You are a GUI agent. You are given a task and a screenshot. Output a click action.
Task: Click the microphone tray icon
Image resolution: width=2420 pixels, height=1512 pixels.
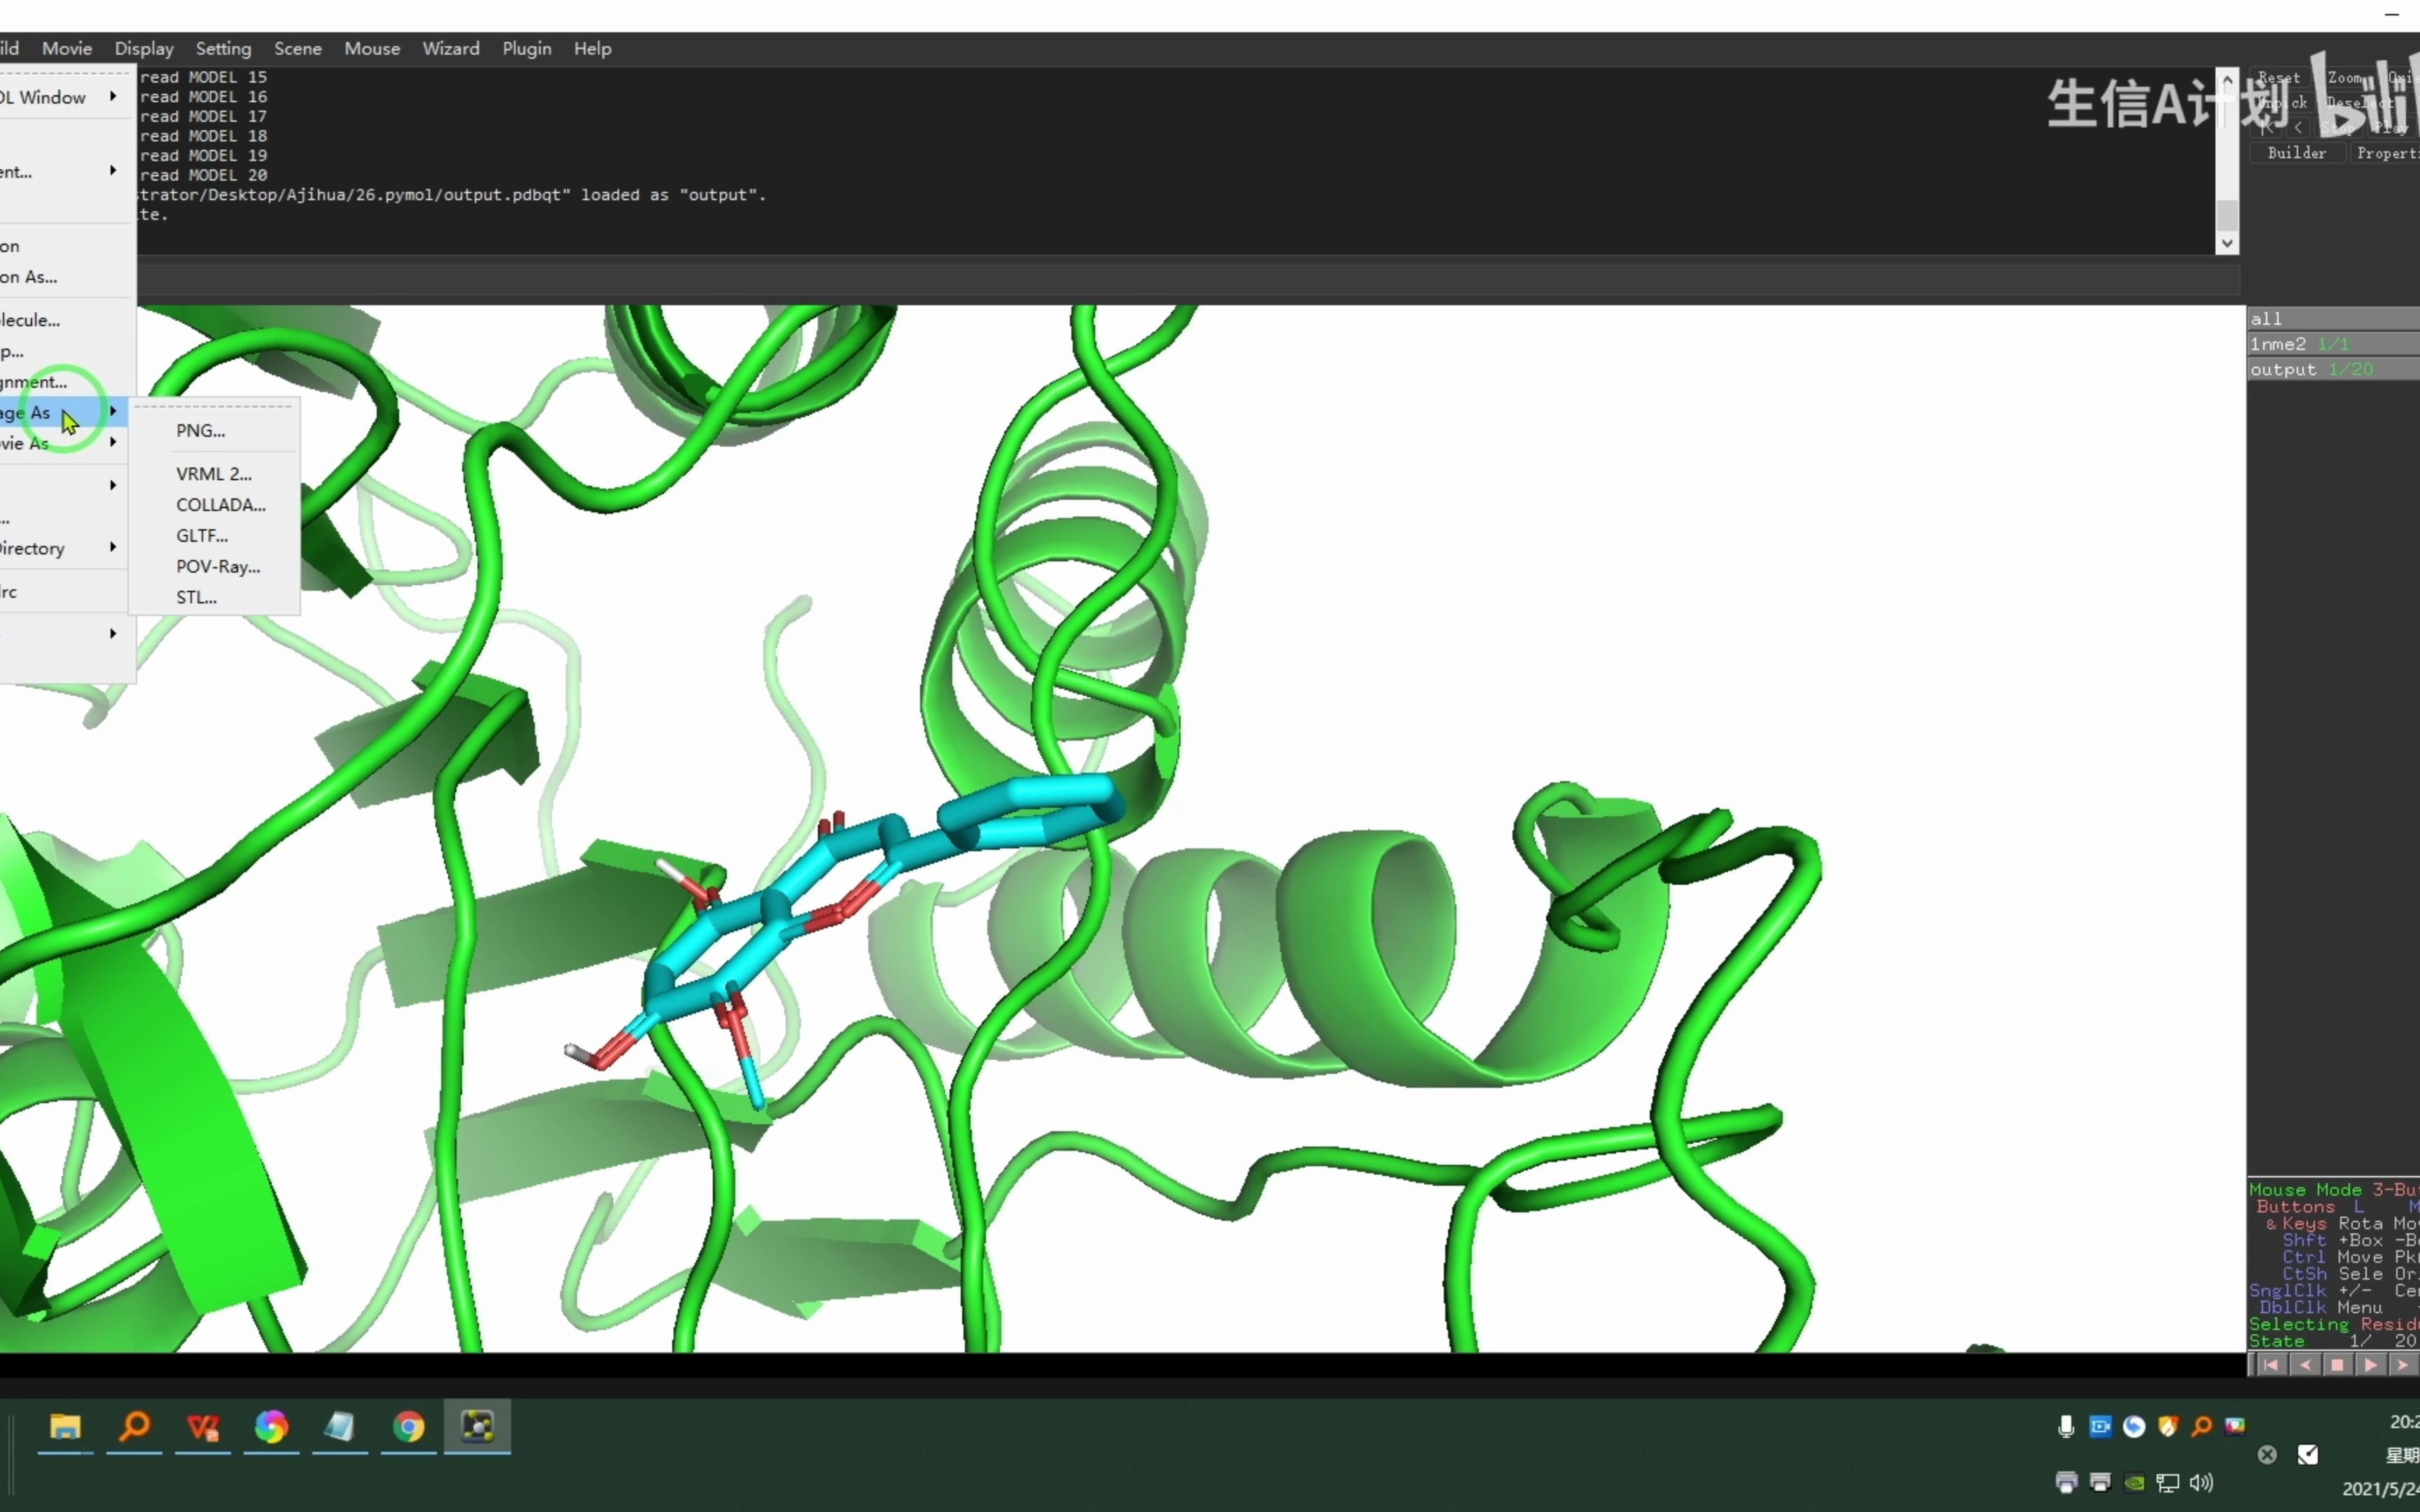(x=2066, y=1426)
